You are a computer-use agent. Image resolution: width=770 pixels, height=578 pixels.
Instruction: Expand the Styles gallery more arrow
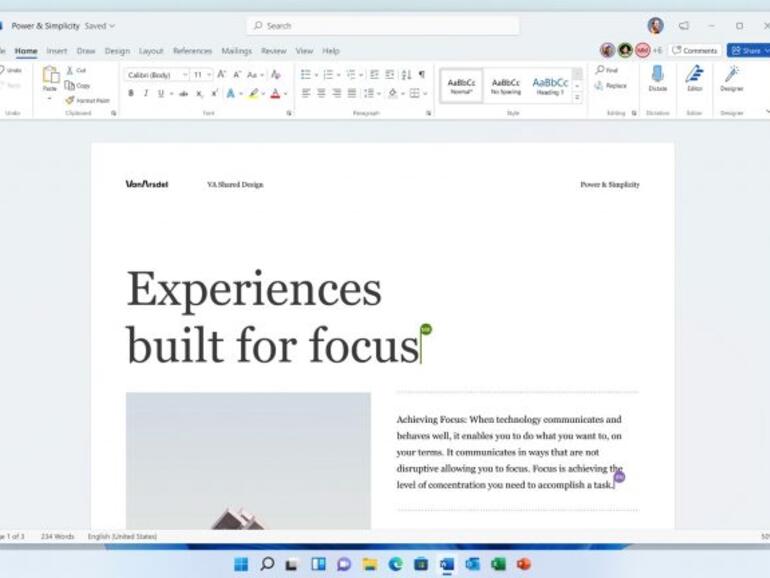(578, 98)
